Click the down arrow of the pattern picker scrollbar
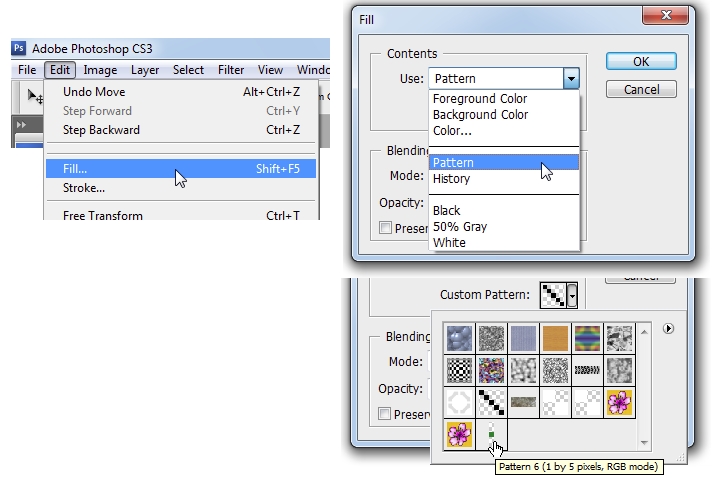The height and width of the screenshot is (484, 720). point(644,443)
